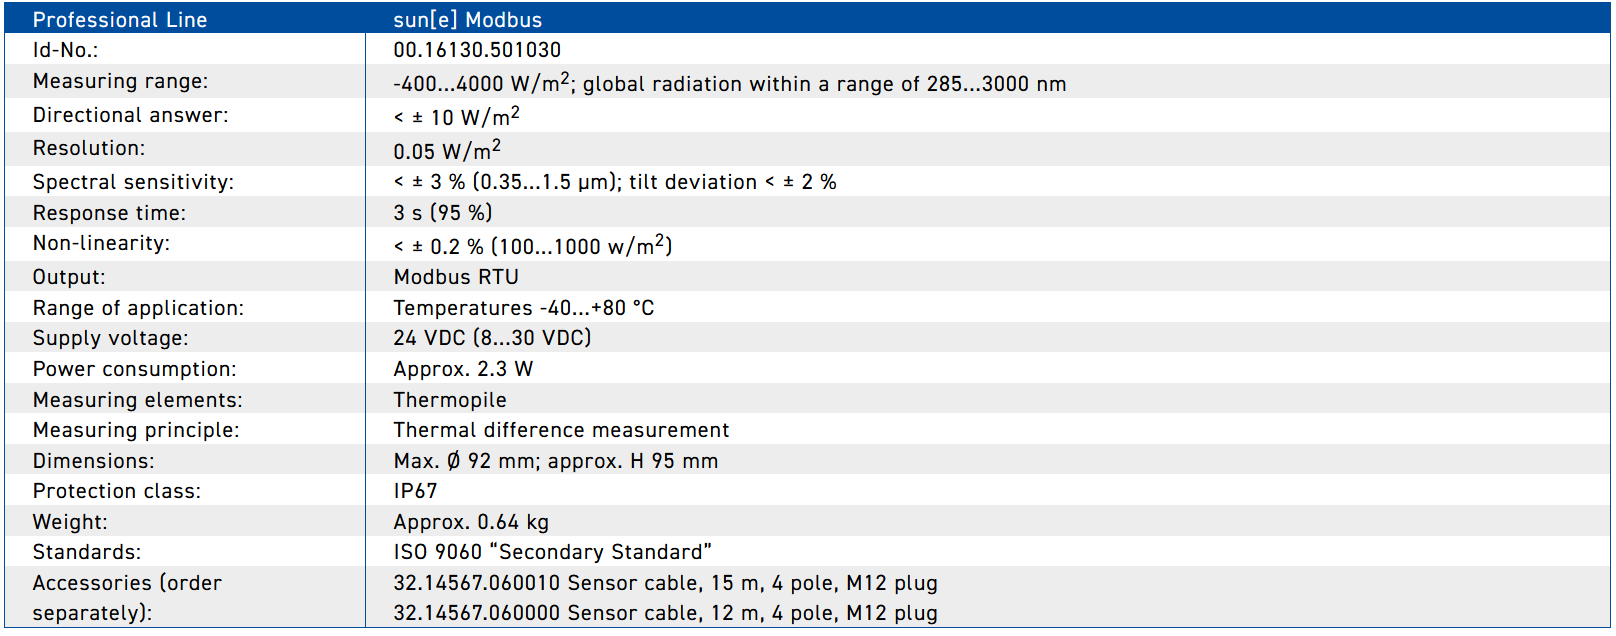This screenshot has height=636, width=1616.
Task: Click the 'Output:' label
Action: 69,277
